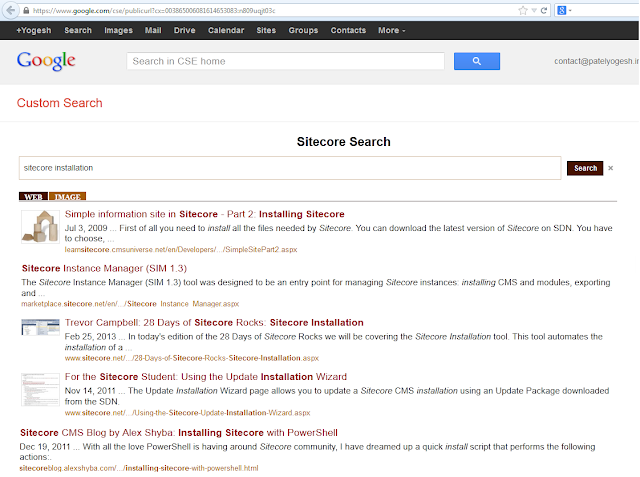
Task: Open Drive from Google bar
Action: (184, 30)
